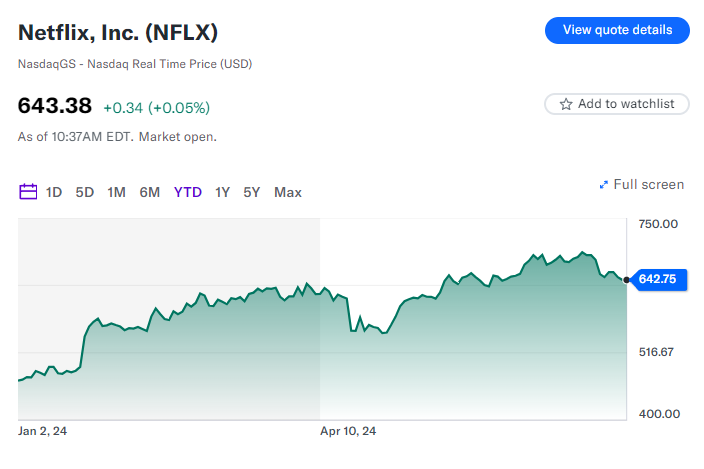Click the Jan 2, 24 date label
This screenshot has width=704, height=469.
pos(42,431)
